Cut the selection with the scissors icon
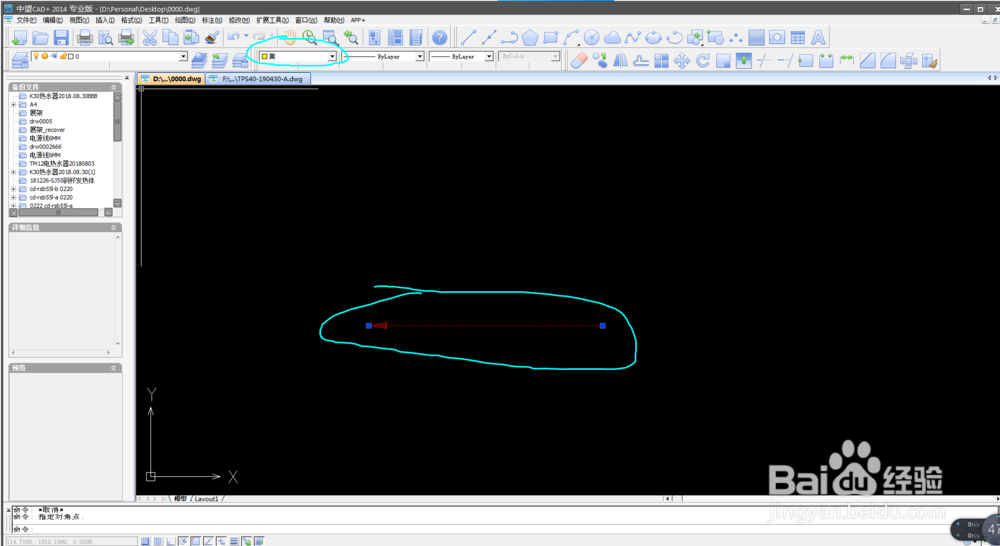1000x546 pixels. click(x=150, y=38)
